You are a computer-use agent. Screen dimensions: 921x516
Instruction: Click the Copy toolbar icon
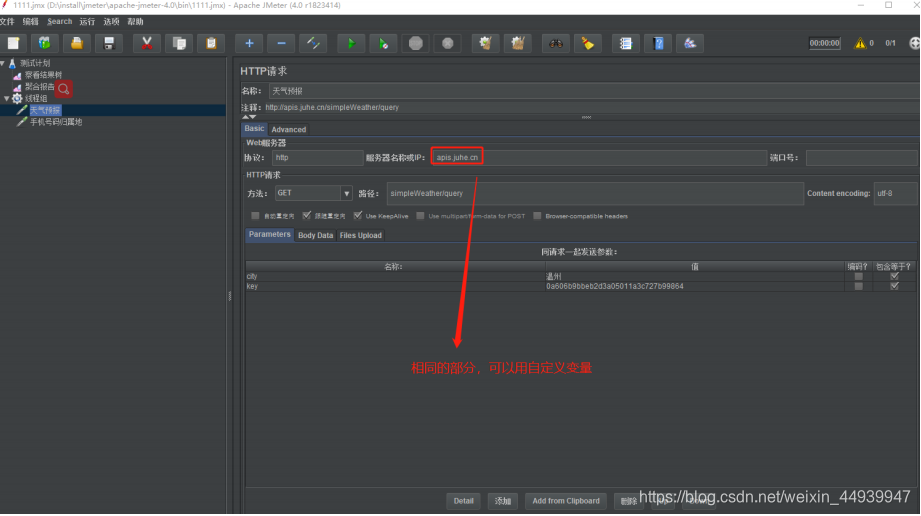pos(179,43)
